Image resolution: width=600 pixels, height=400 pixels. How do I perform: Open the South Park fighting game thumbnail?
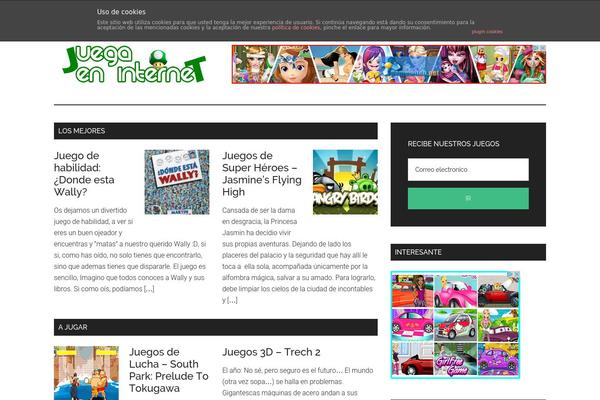click(86, 373)
